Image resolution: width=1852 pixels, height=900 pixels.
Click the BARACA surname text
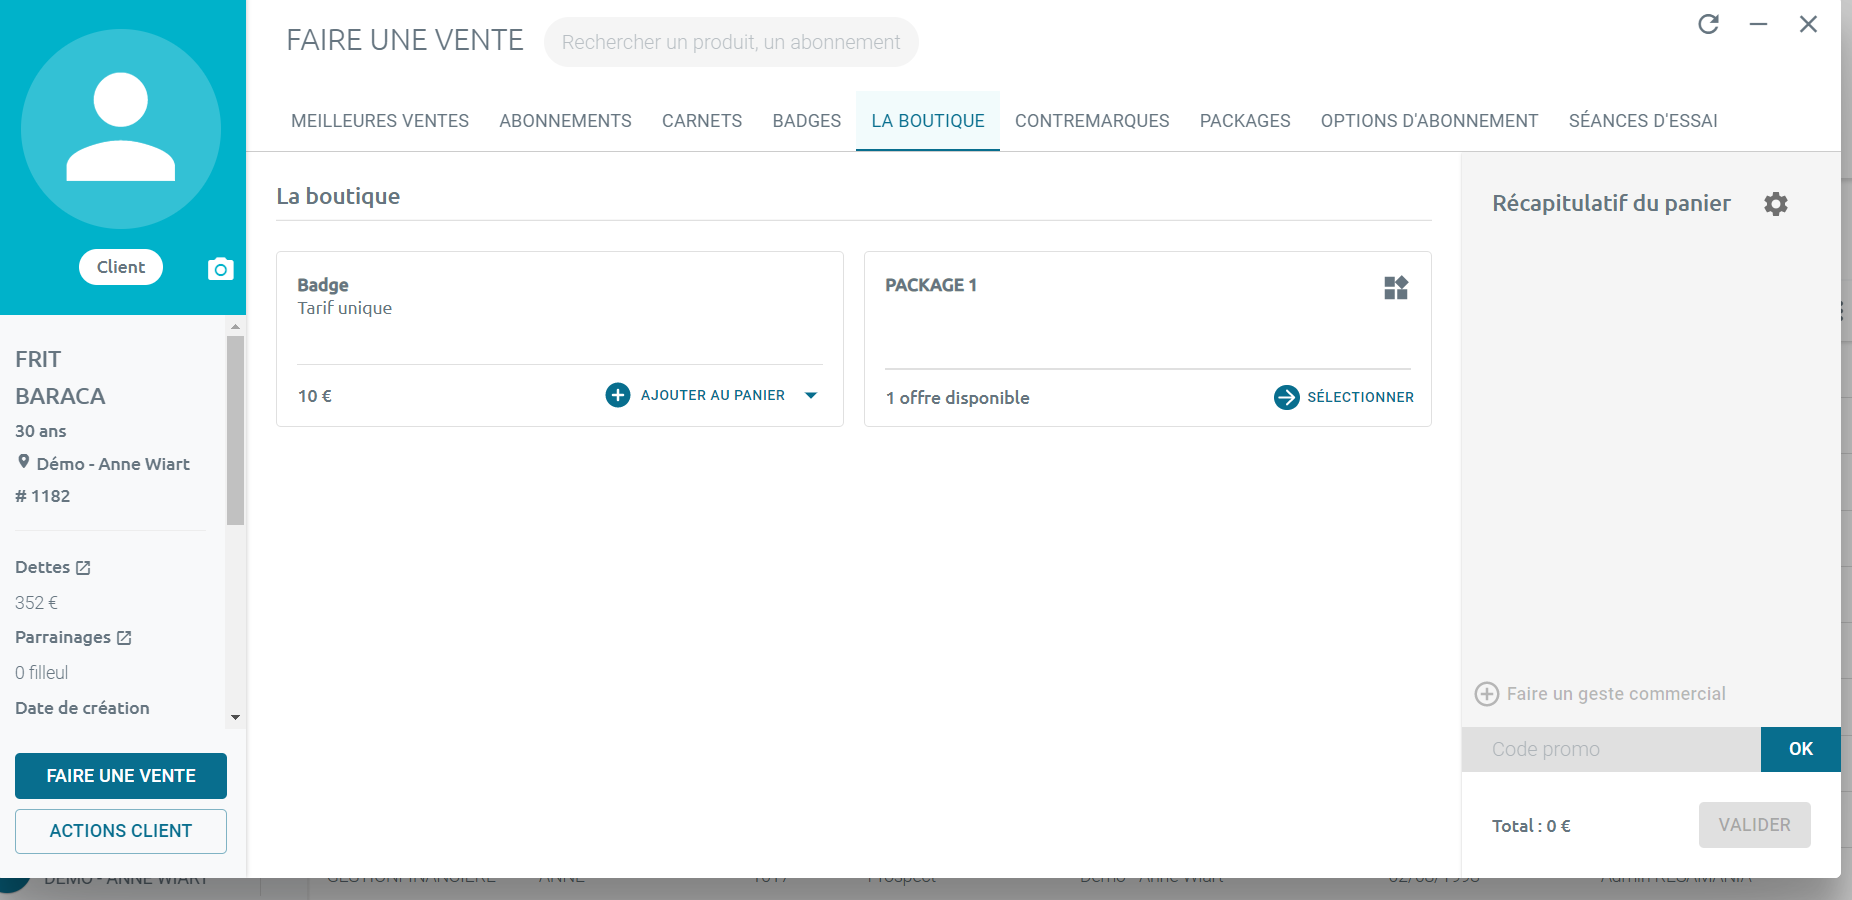[60, 396]
